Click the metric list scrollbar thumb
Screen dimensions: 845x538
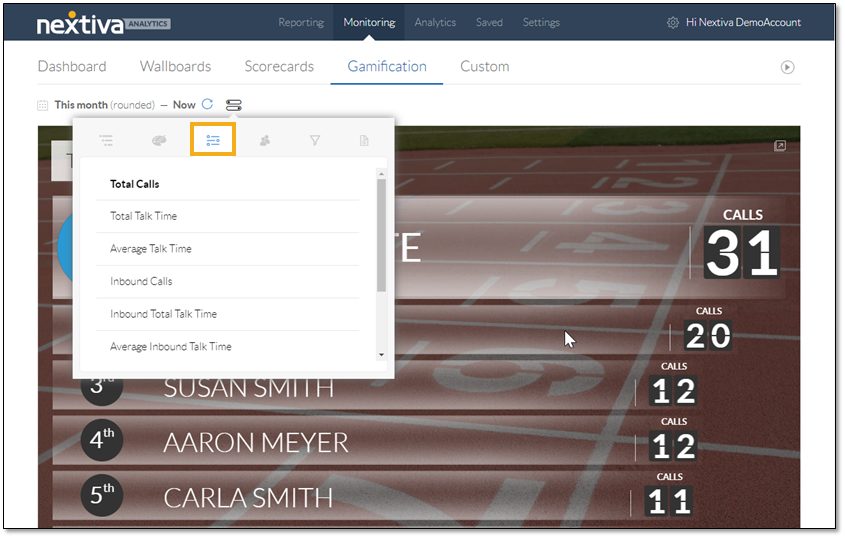click(382, 235)
